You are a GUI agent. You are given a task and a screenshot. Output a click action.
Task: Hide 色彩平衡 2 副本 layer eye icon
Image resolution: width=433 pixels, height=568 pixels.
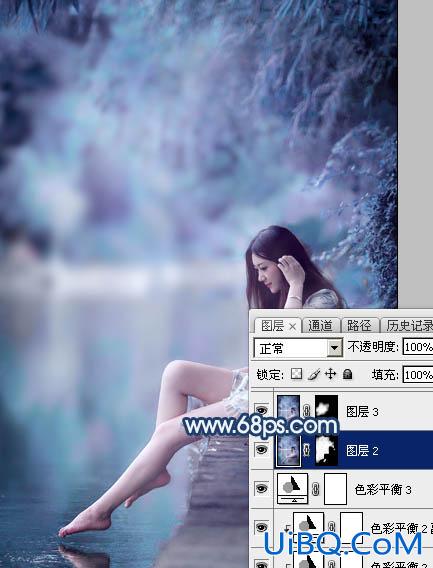pyautogui.click(x=261, y=527)
